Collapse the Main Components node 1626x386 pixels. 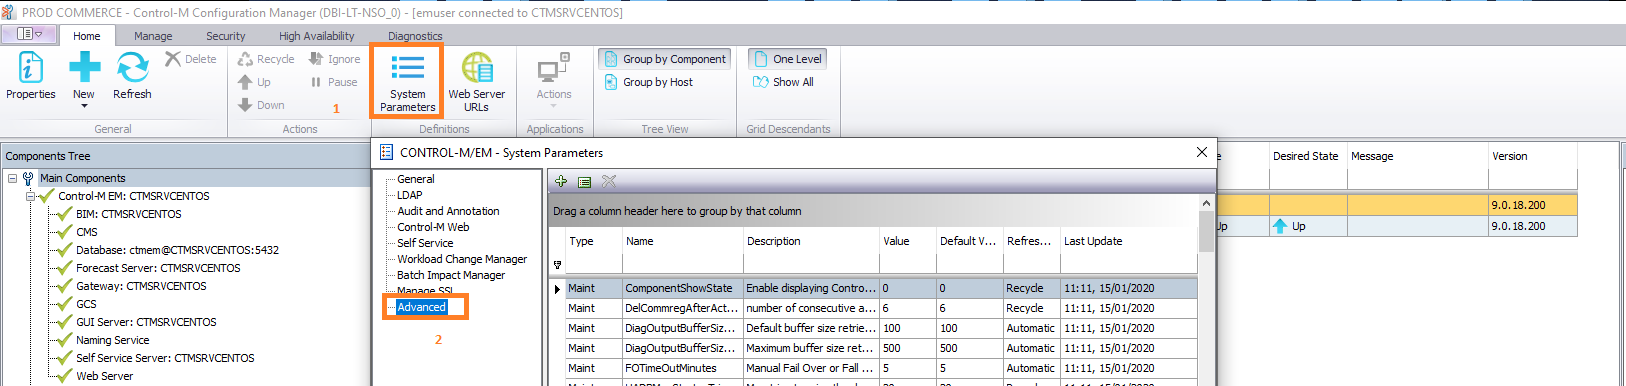tap(12, 178)
